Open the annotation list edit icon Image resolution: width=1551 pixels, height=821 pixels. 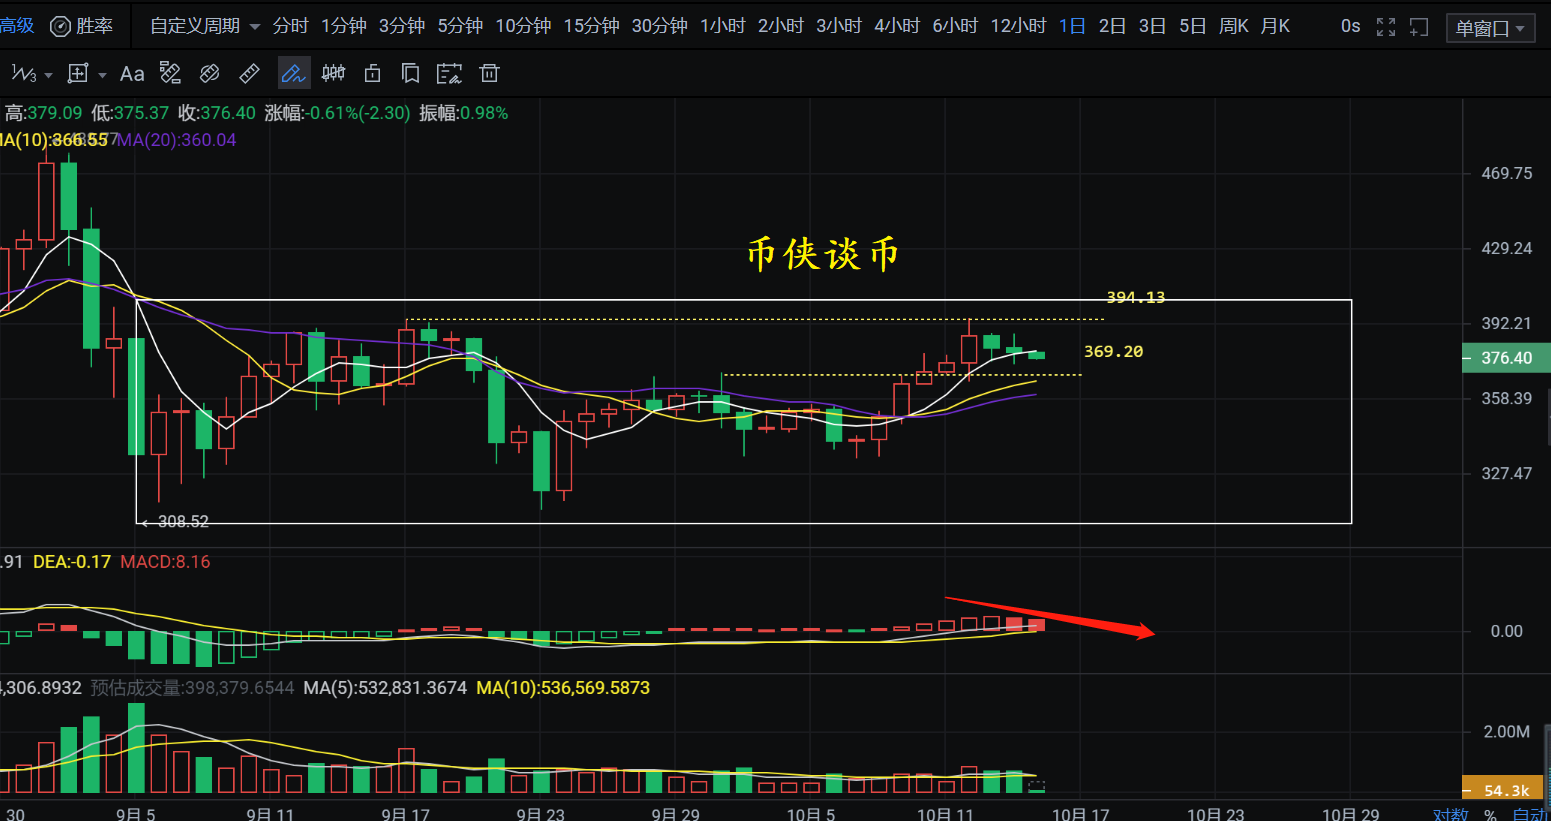tap(449, 73)
